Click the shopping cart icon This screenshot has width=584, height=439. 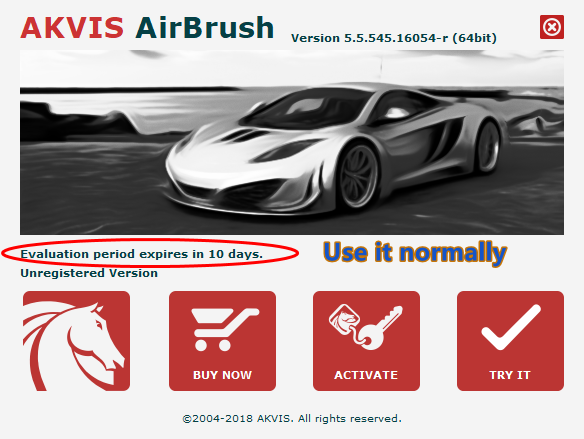[x=225, y=329]
